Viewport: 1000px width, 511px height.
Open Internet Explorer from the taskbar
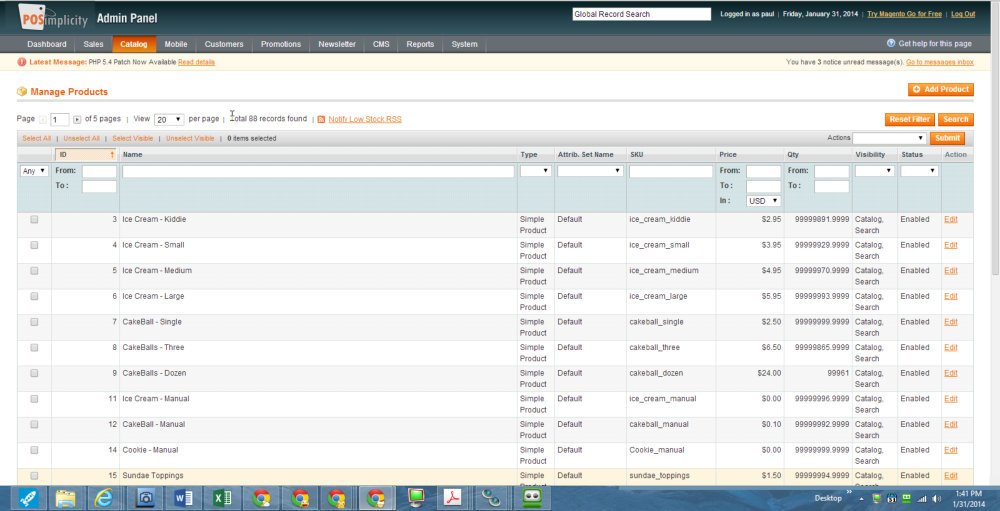102,497
